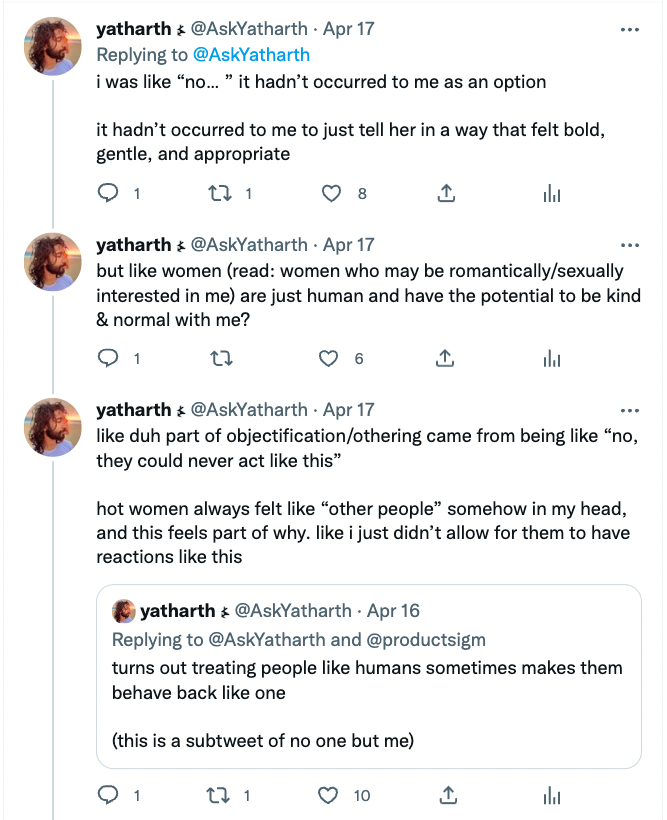667x820 pixels.
Task: Open more options on second tweet
Action: coord(629,245)
